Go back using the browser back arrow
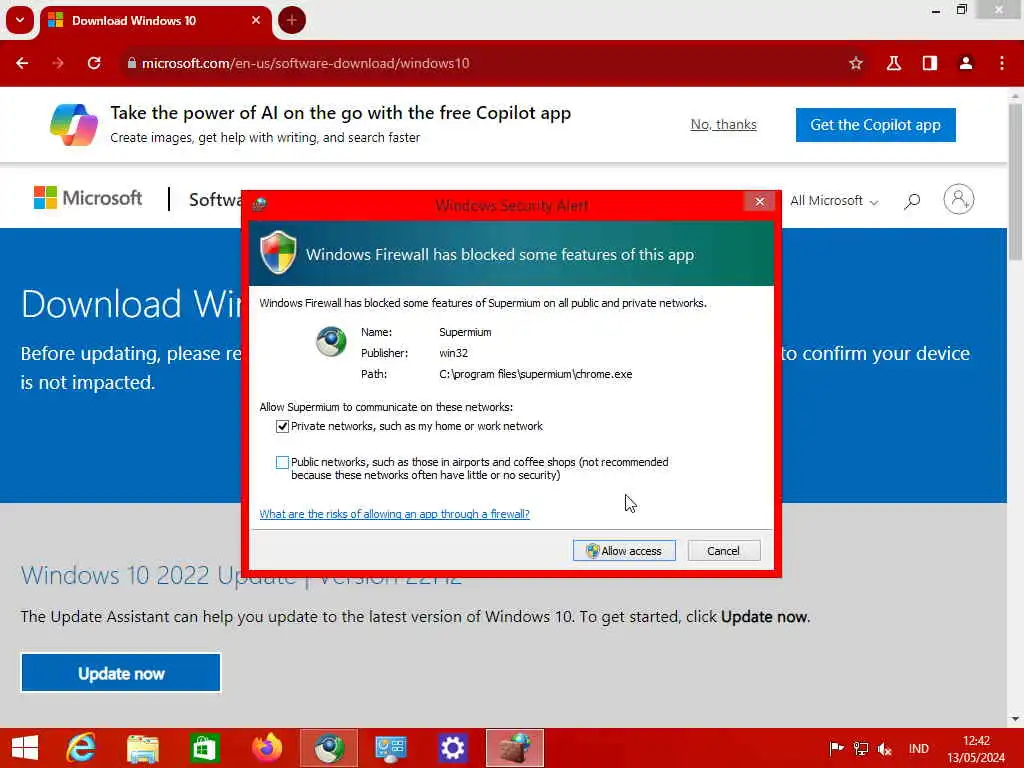 tap(22, 63)
